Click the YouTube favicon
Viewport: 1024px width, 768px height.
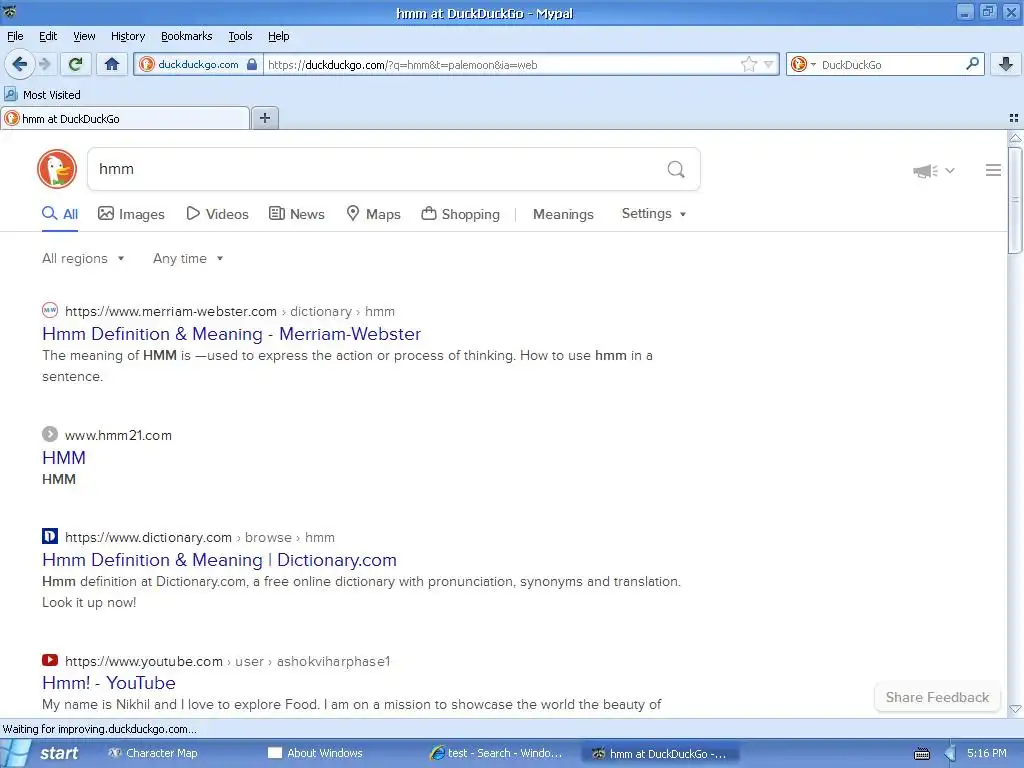50,660
